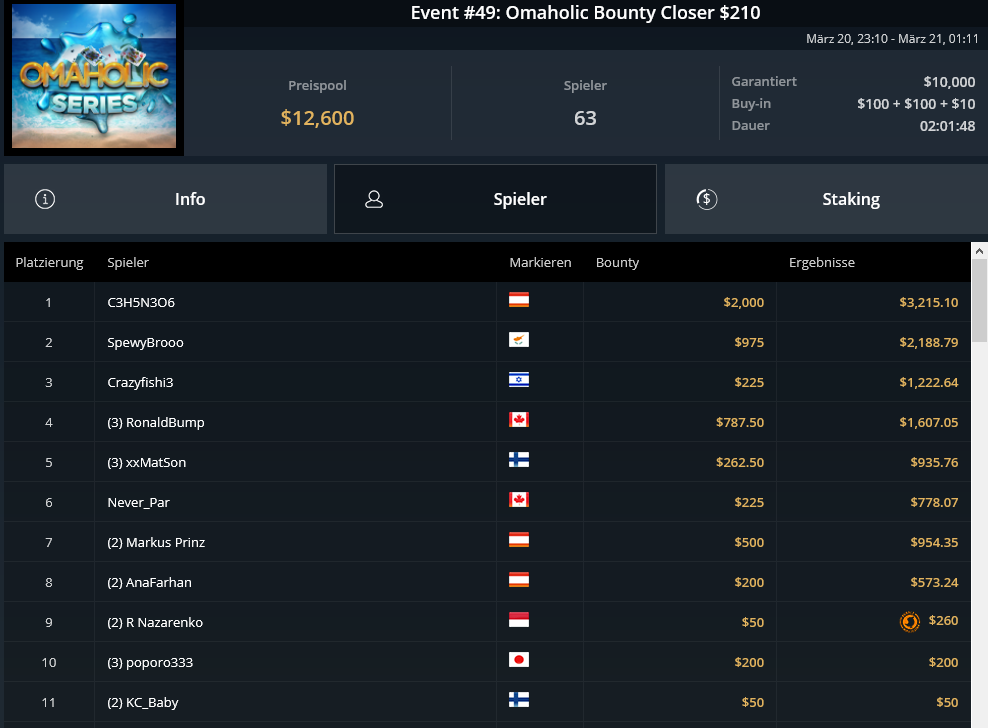Select player (2) R Nazarenko
This screenshot has height=728, width=988.
(155, 623)
